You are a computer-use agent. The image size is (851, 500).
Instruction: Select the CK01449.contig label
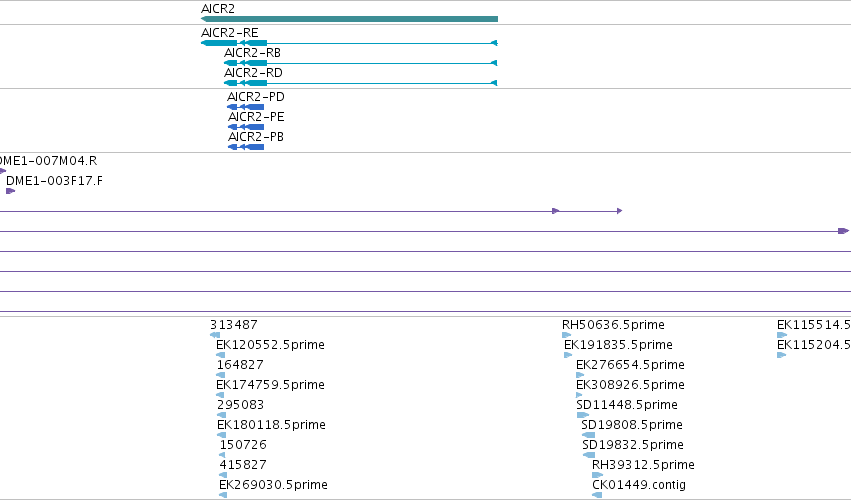tap(639, 485)
